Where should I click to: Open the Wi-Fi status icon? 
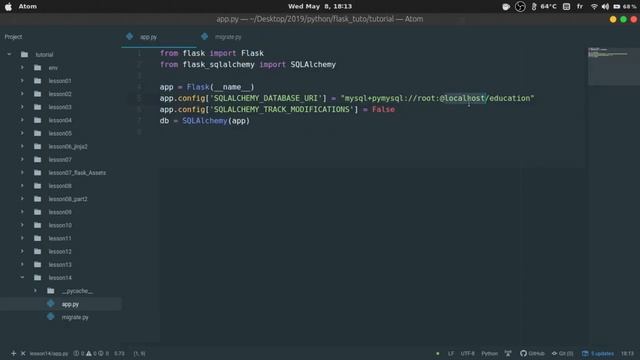[x=594, y=7]
